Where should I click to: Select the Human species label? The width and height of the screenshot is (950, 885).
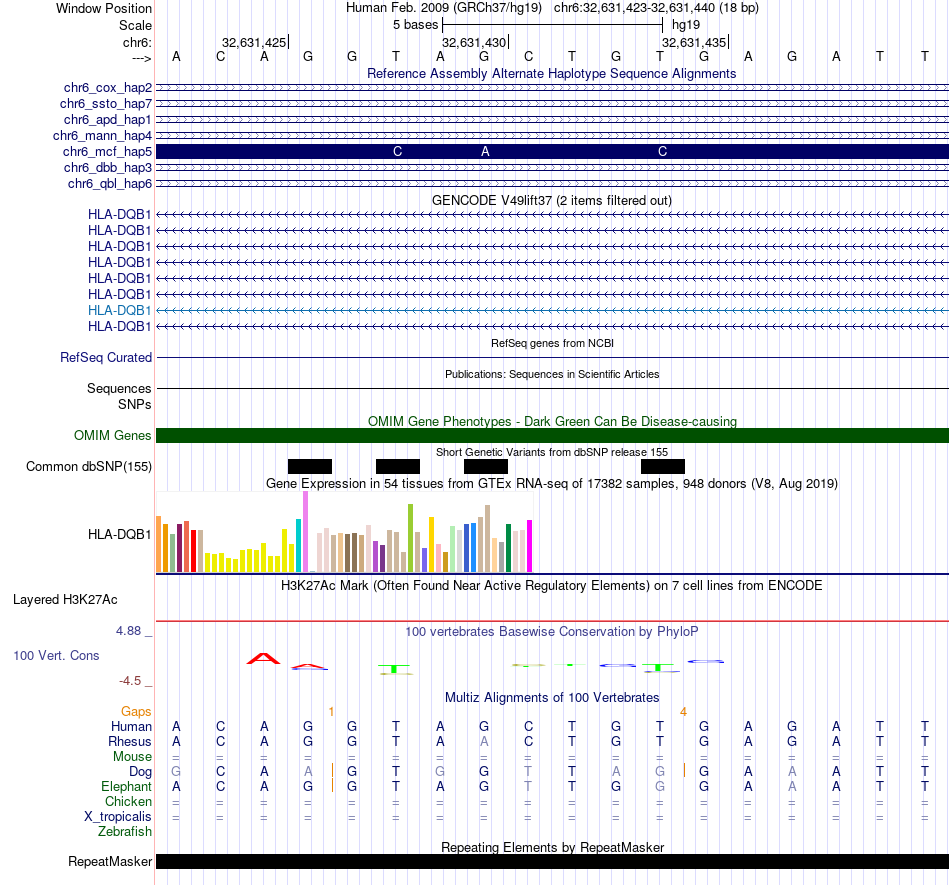[x=131, y=726]
